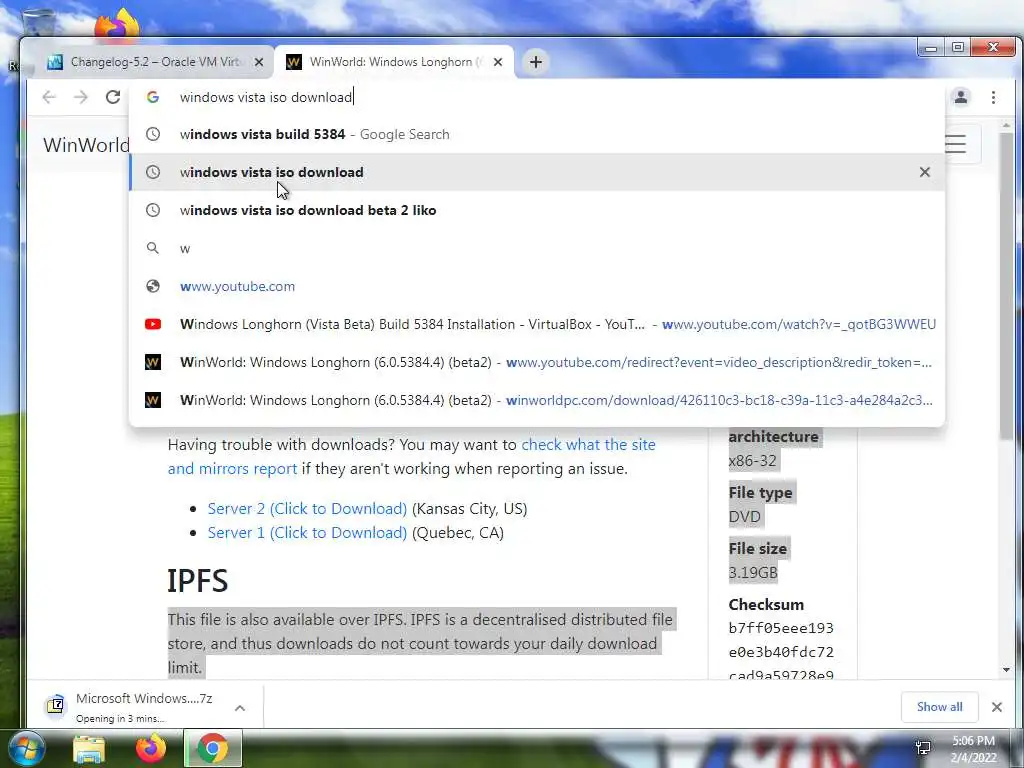1024x768 pixels.
Task: Click the File size value 3.19GB
Action: (x=753, y=573)
